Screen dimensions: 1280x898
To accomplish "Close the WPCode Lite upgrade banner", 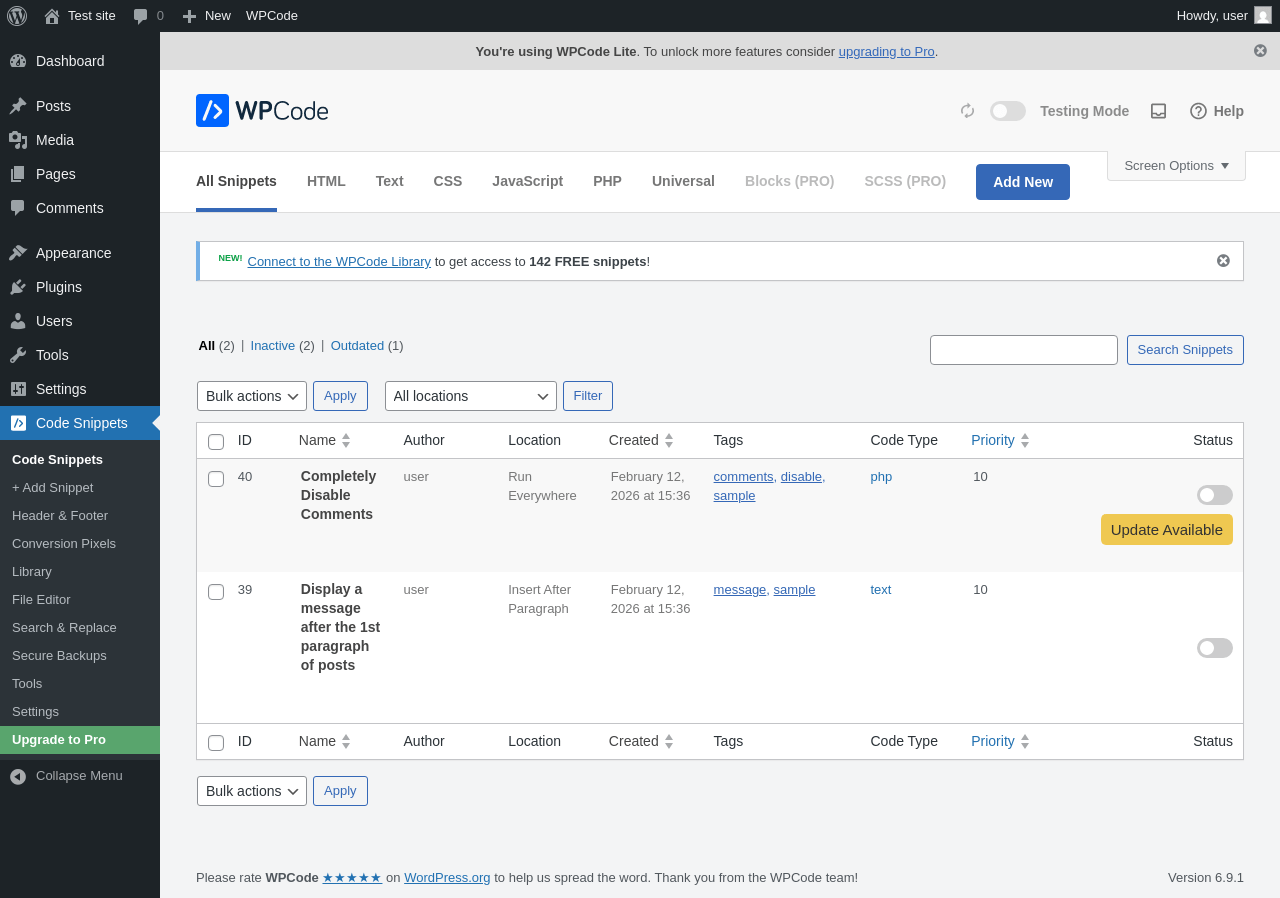I will [1260, 51].
